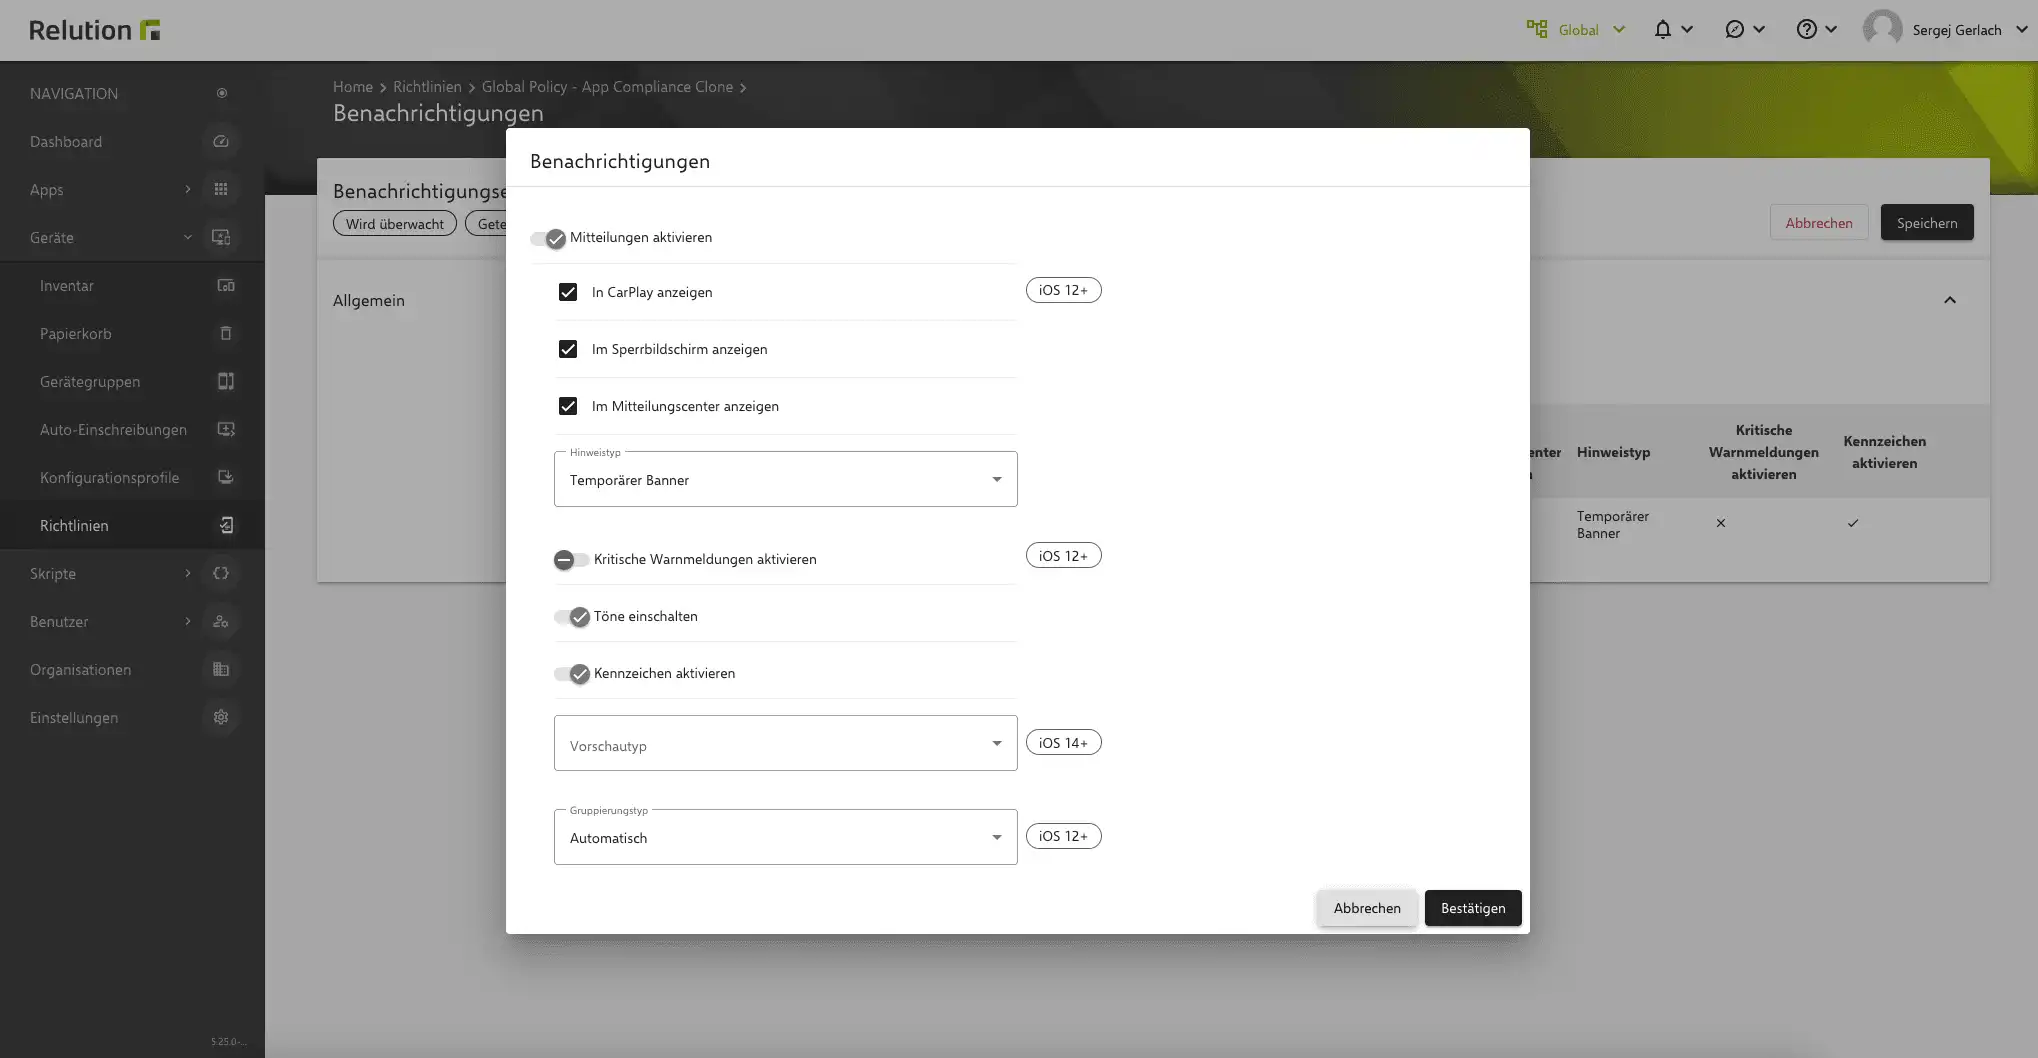The image size is (2038, 1058).
Task: Click the Papierkorb trash icon
Action: pos(226,333)
